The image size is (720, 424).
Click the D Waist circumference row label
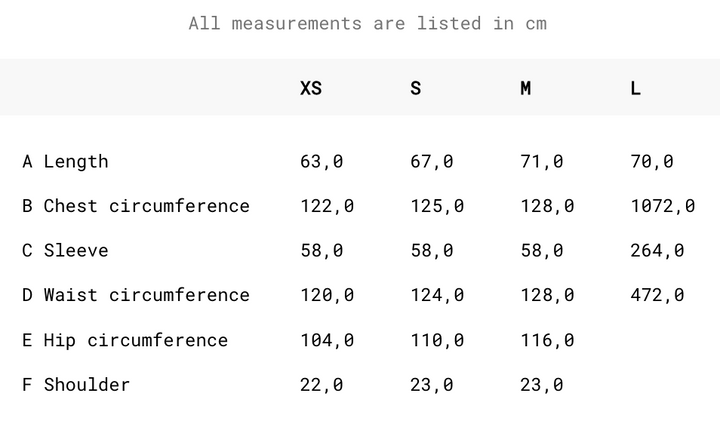(x=136, y=295)
